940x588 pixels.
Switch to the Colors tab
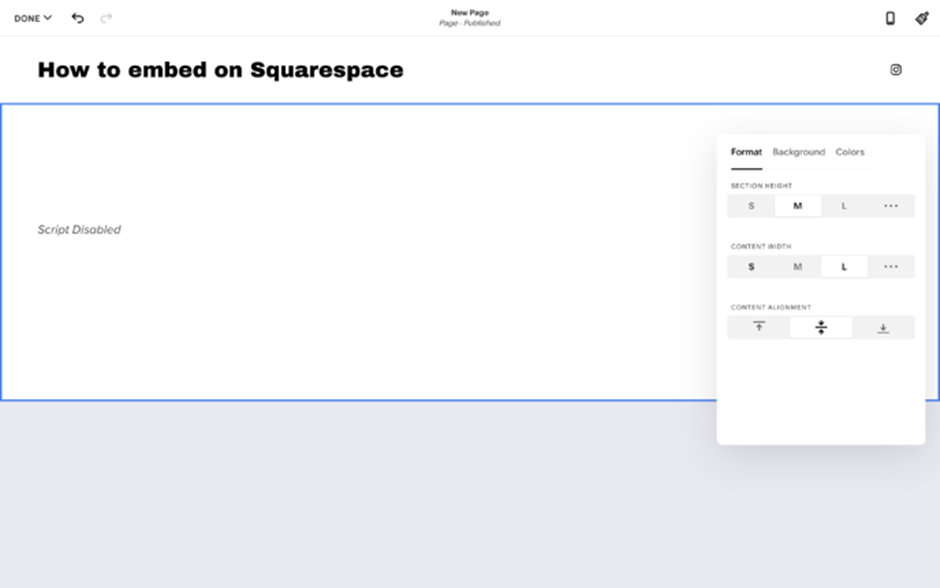click(850, 152)
